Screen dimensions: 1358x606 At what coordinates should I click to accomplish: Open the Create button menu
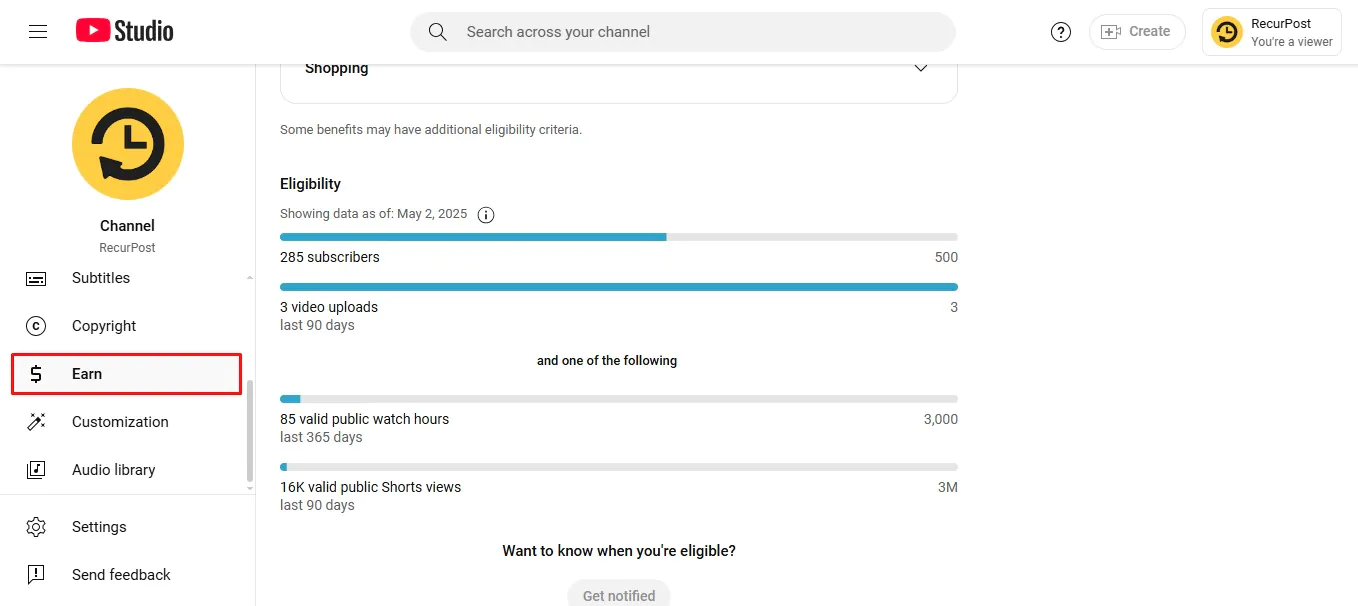click(x=1136, y=32)
